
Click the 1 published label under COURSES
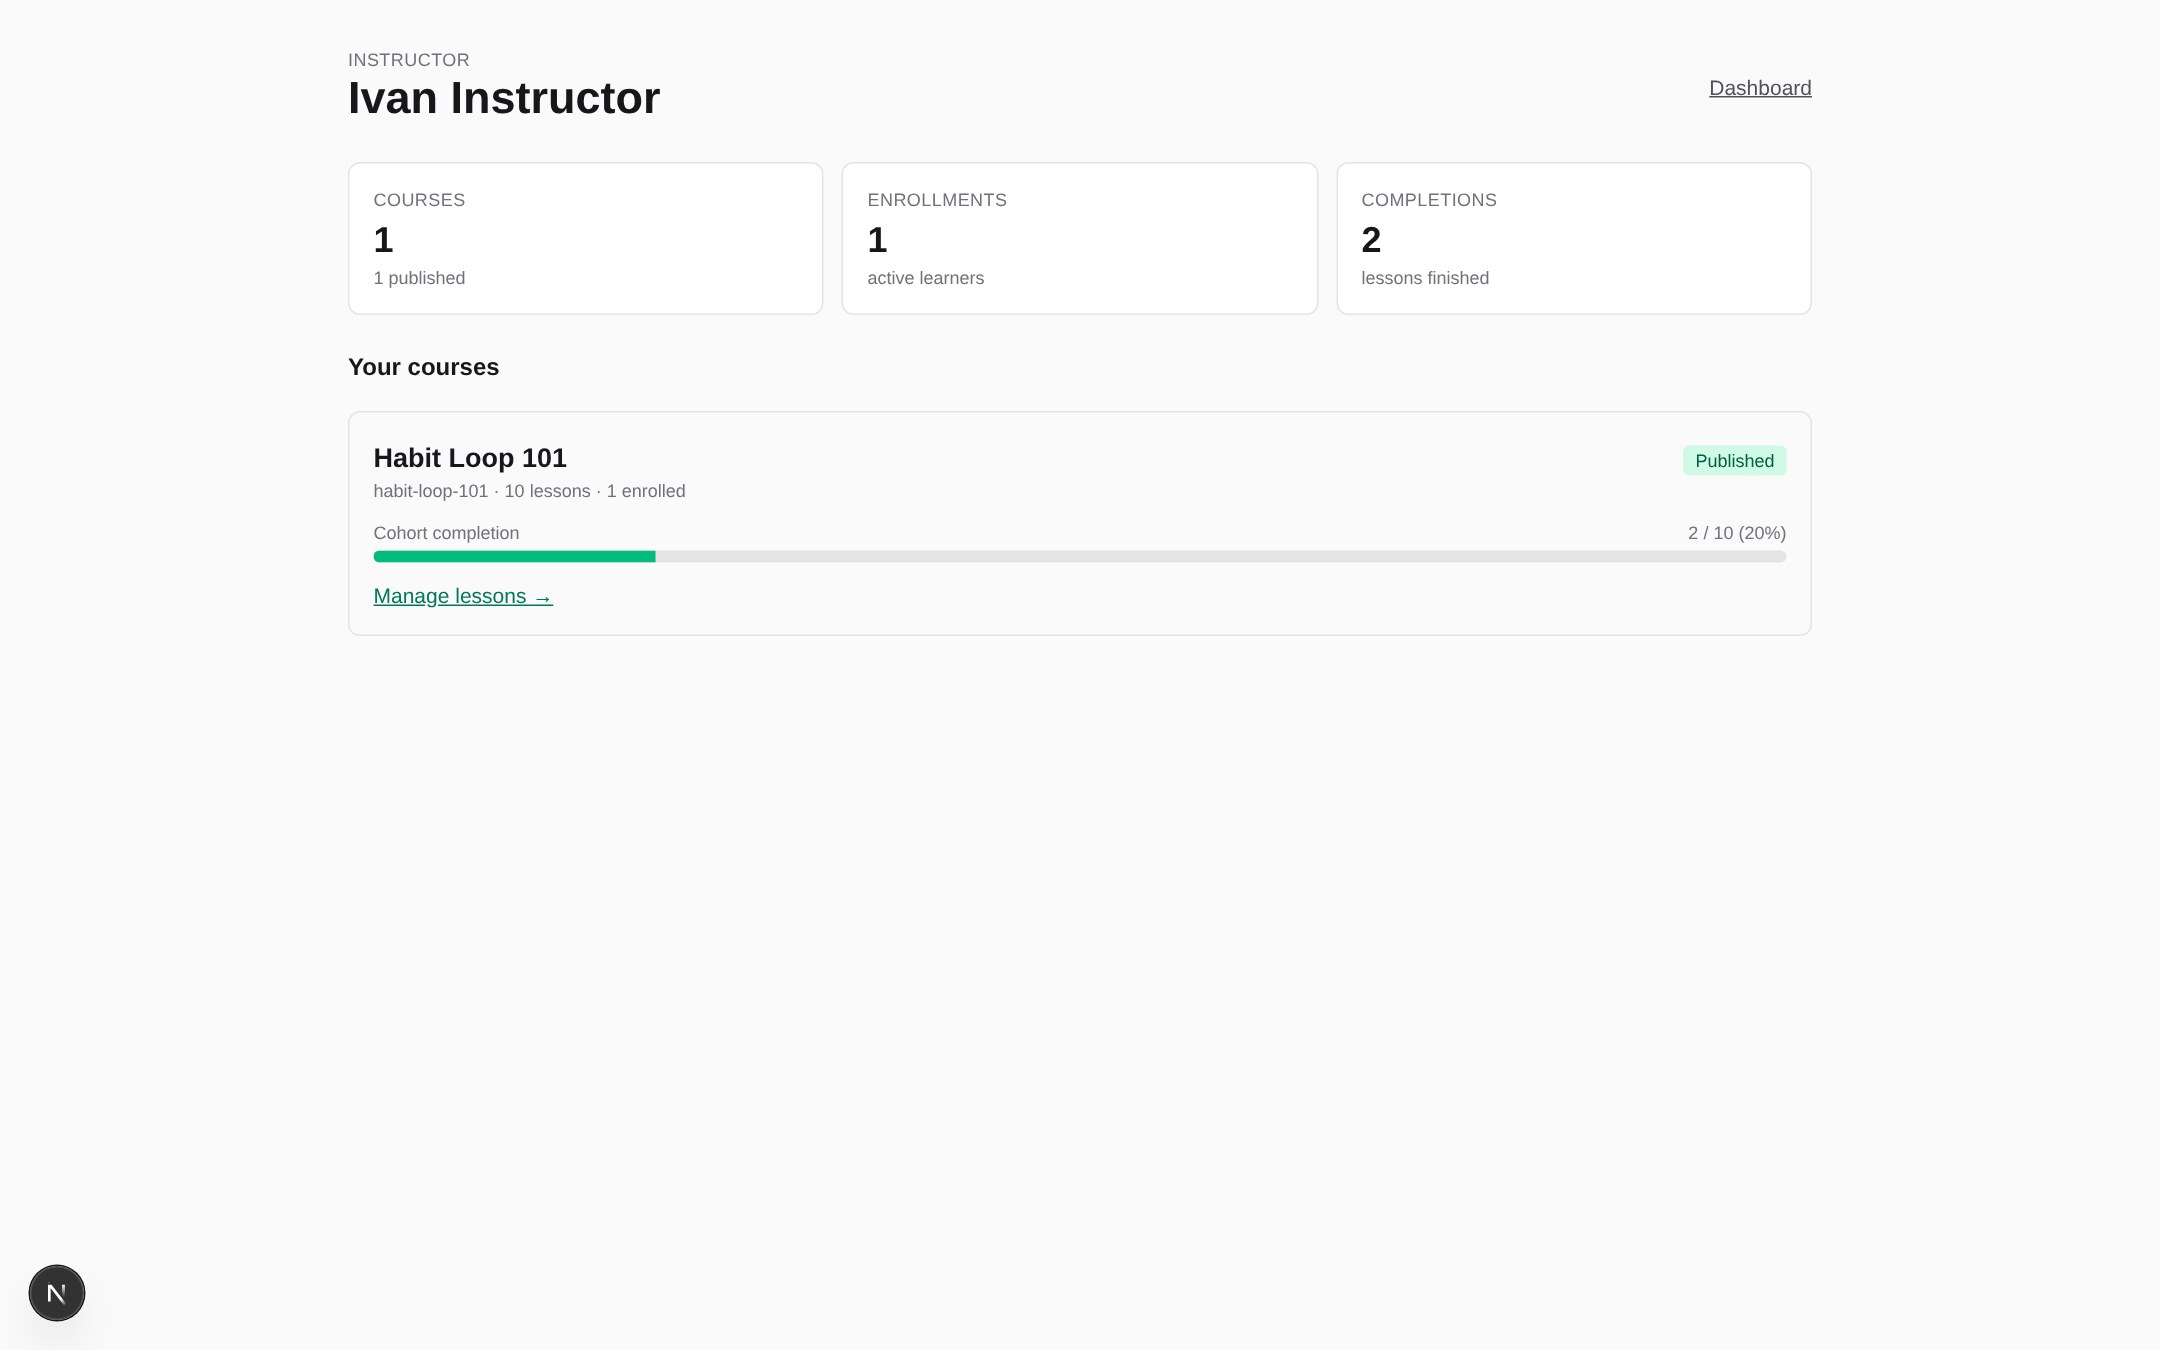click(419, 278)
